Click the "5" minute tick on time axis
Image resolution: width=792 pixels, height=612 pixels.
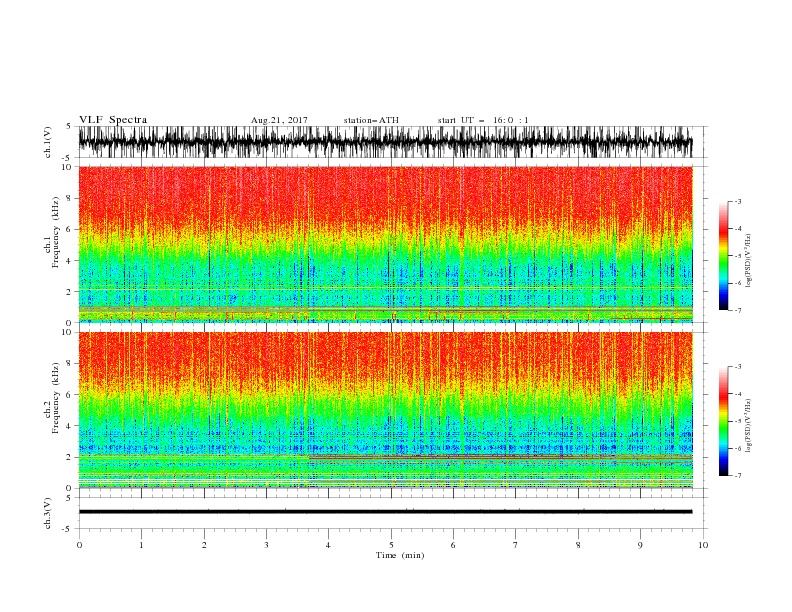click(391, 545)
